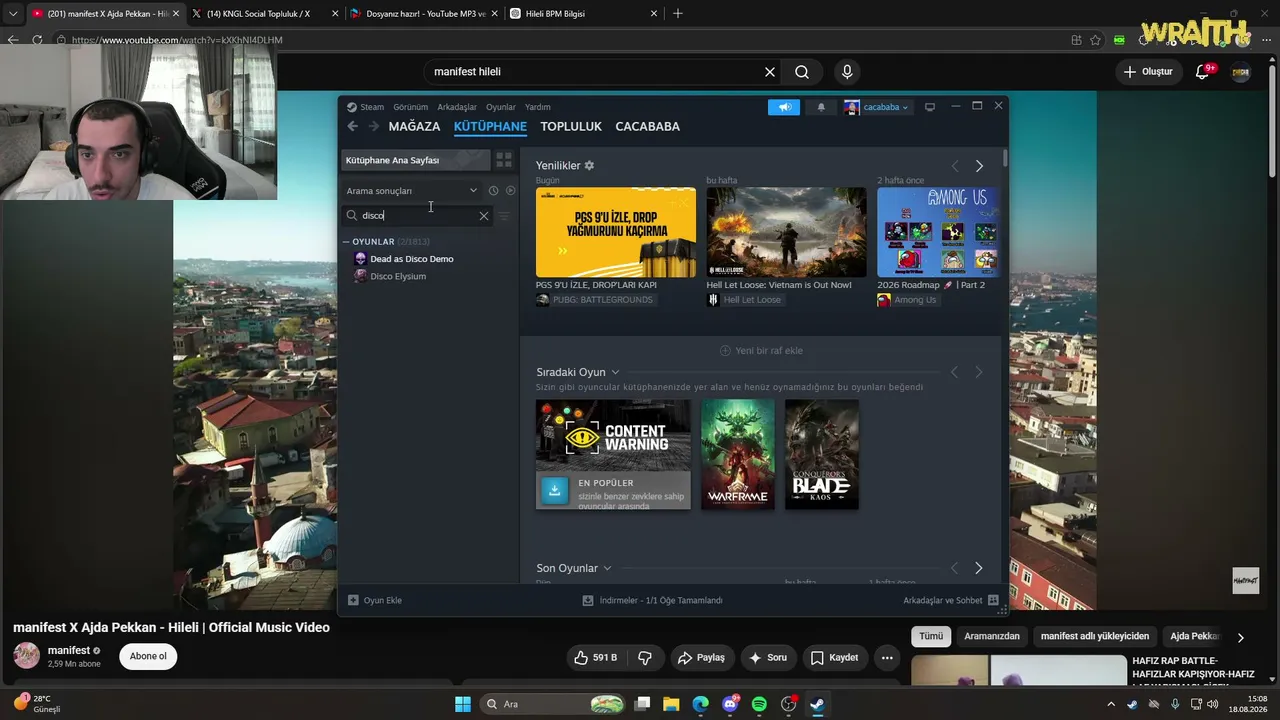Clear the YouTube search box text

point(770,72)
